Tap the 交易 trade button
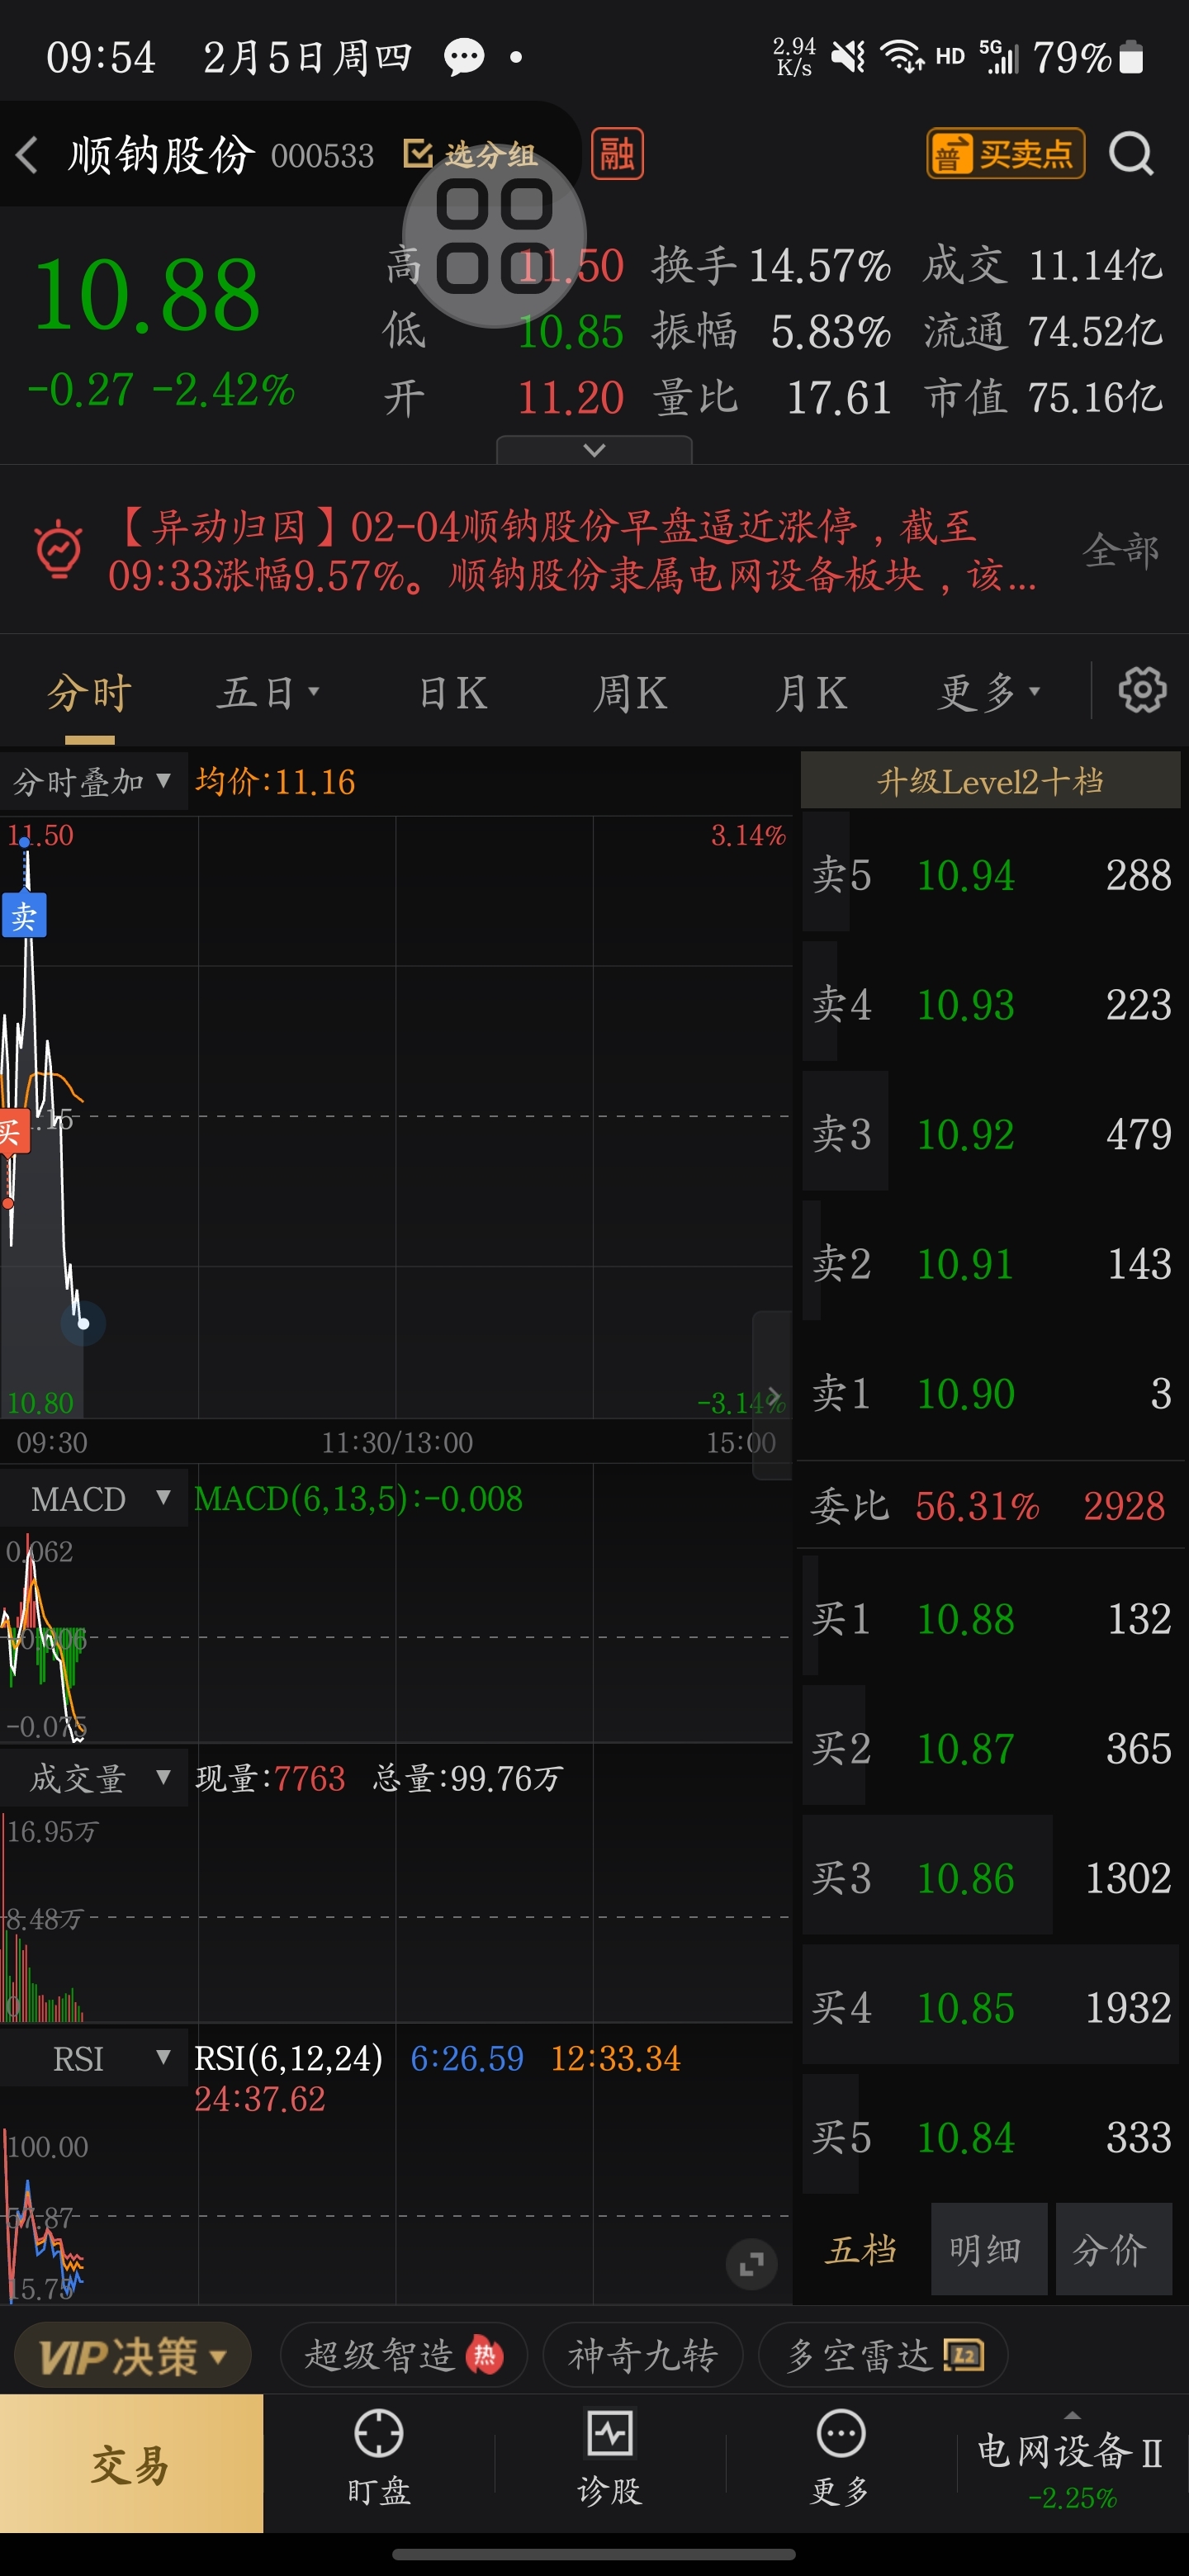This screenshot has height=2576, width=1189. [131, 2464]
